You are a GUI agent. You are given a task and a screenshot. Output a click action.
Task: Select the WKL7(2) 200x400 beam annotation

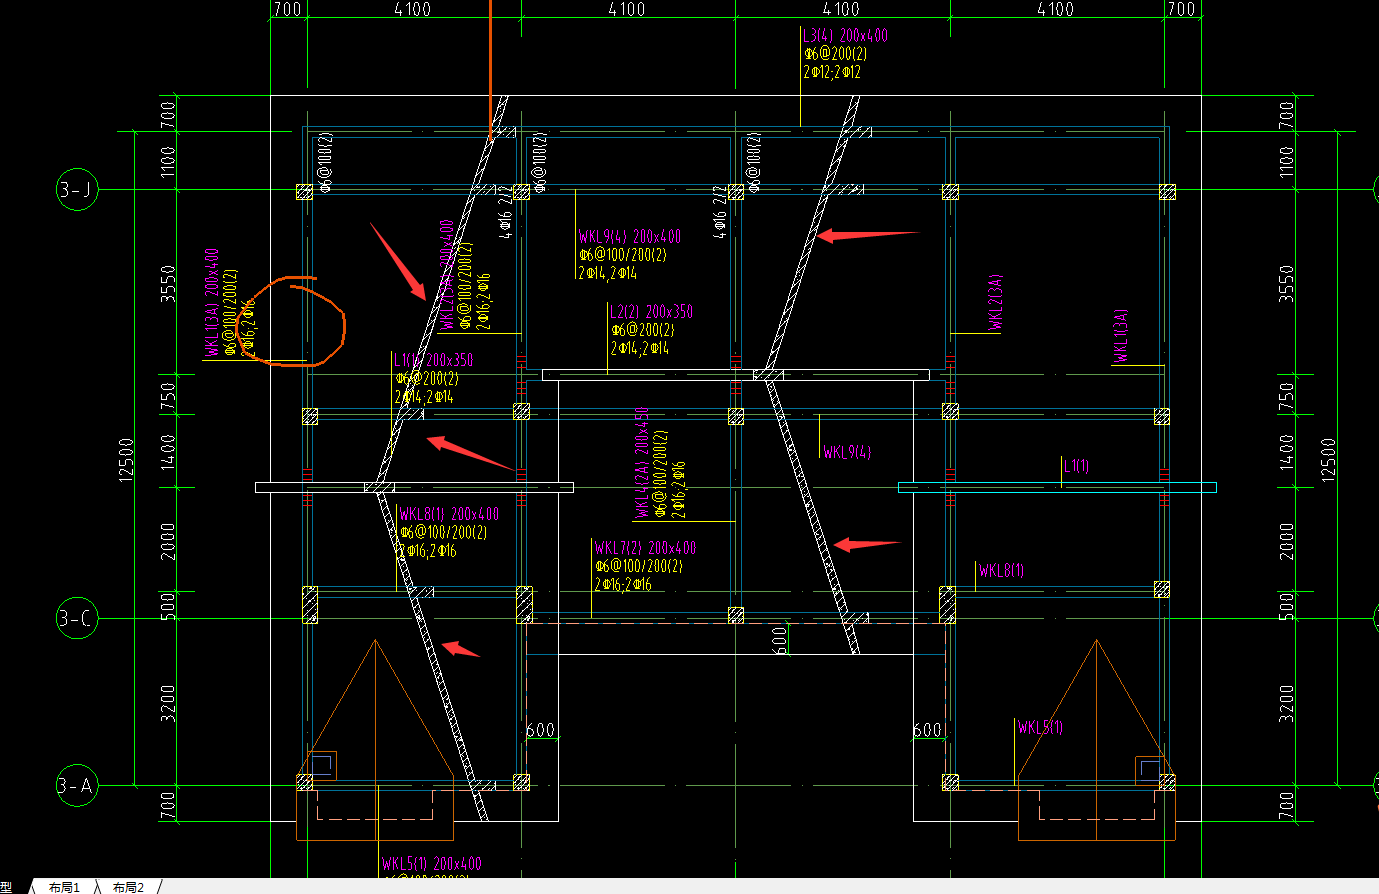645,548
